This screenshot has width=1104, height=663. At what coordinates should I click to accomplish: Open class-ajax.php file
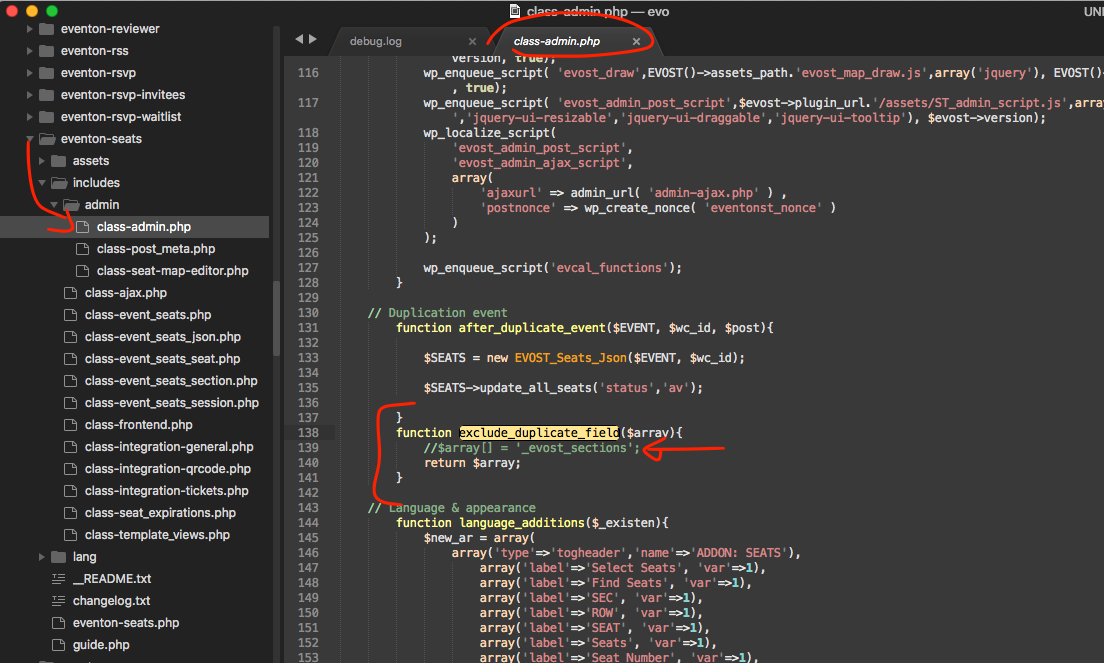click(125, 293)
